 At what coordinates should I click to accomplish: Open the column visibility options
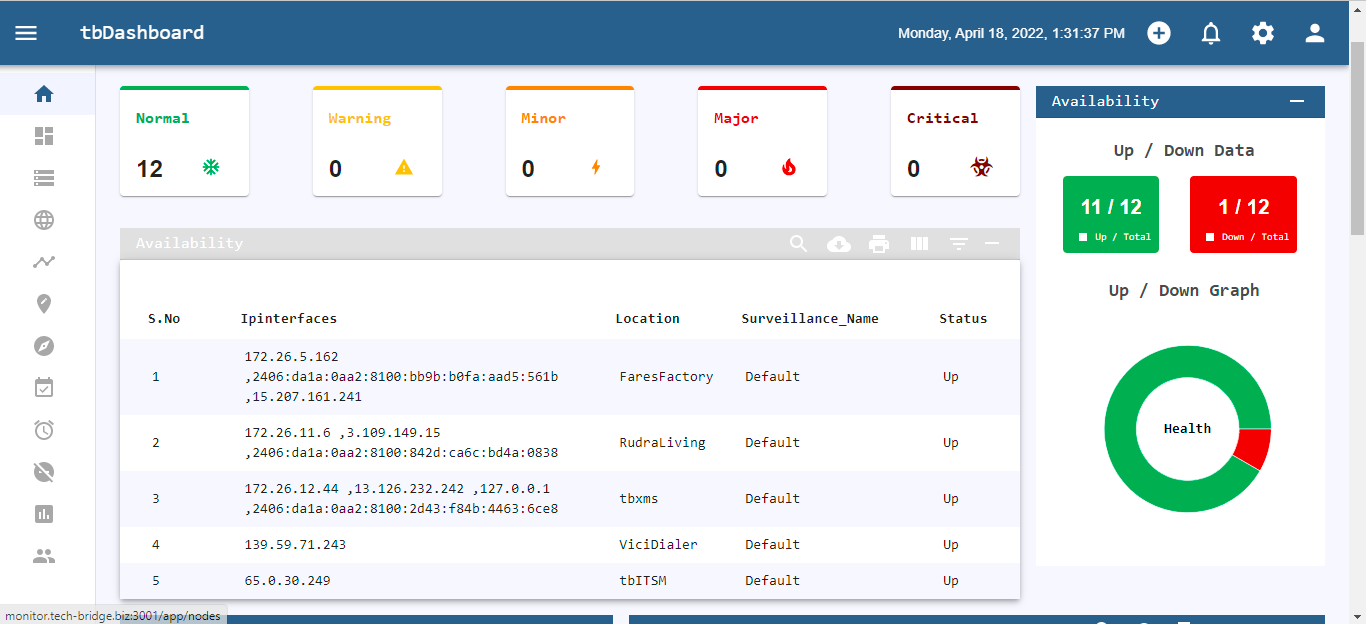(918, 243)
